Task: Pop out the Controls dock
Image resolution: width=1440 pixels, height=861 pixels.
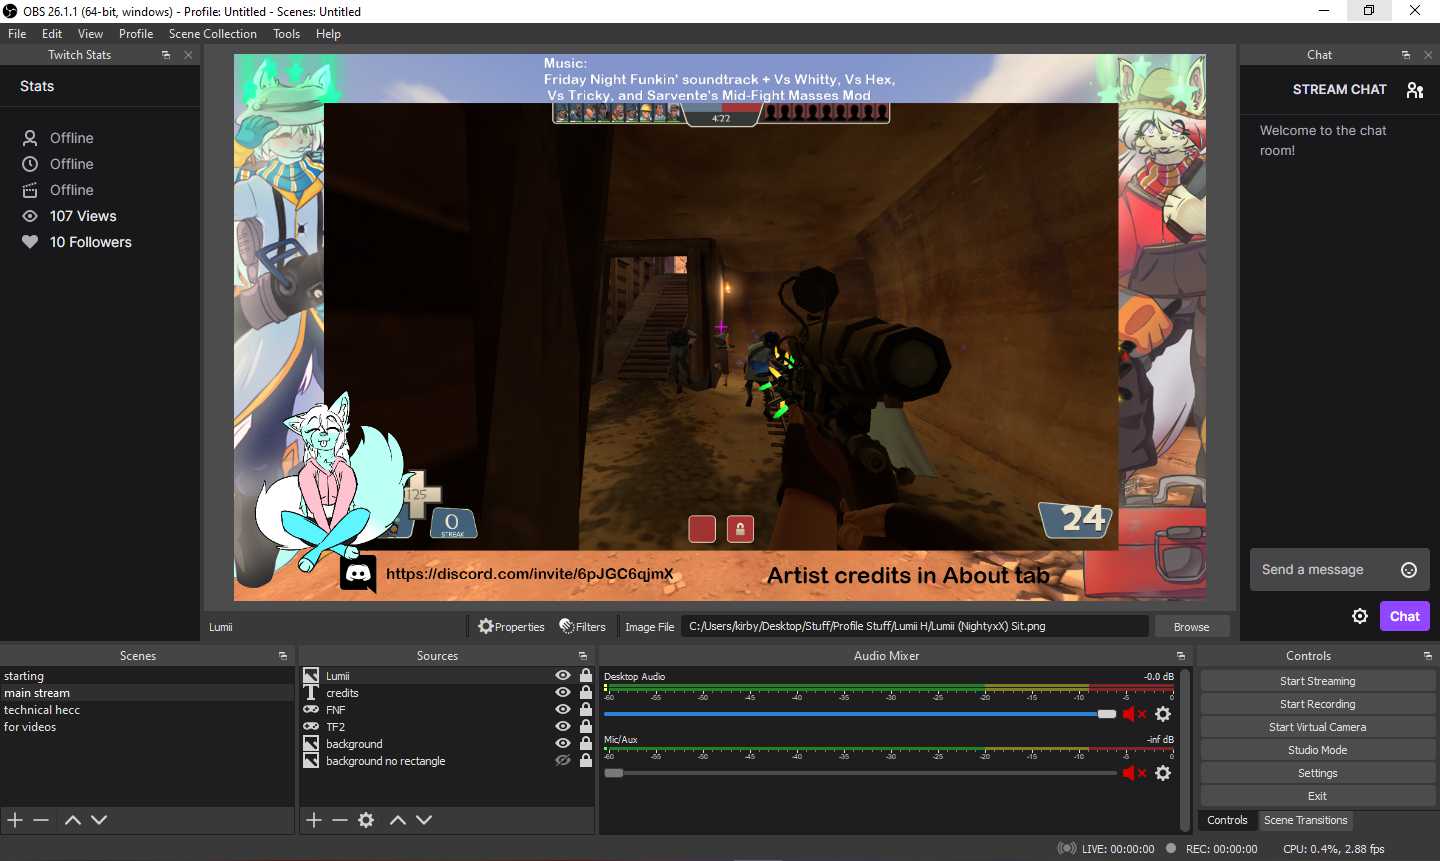Action: click(x=1428, y=656)
